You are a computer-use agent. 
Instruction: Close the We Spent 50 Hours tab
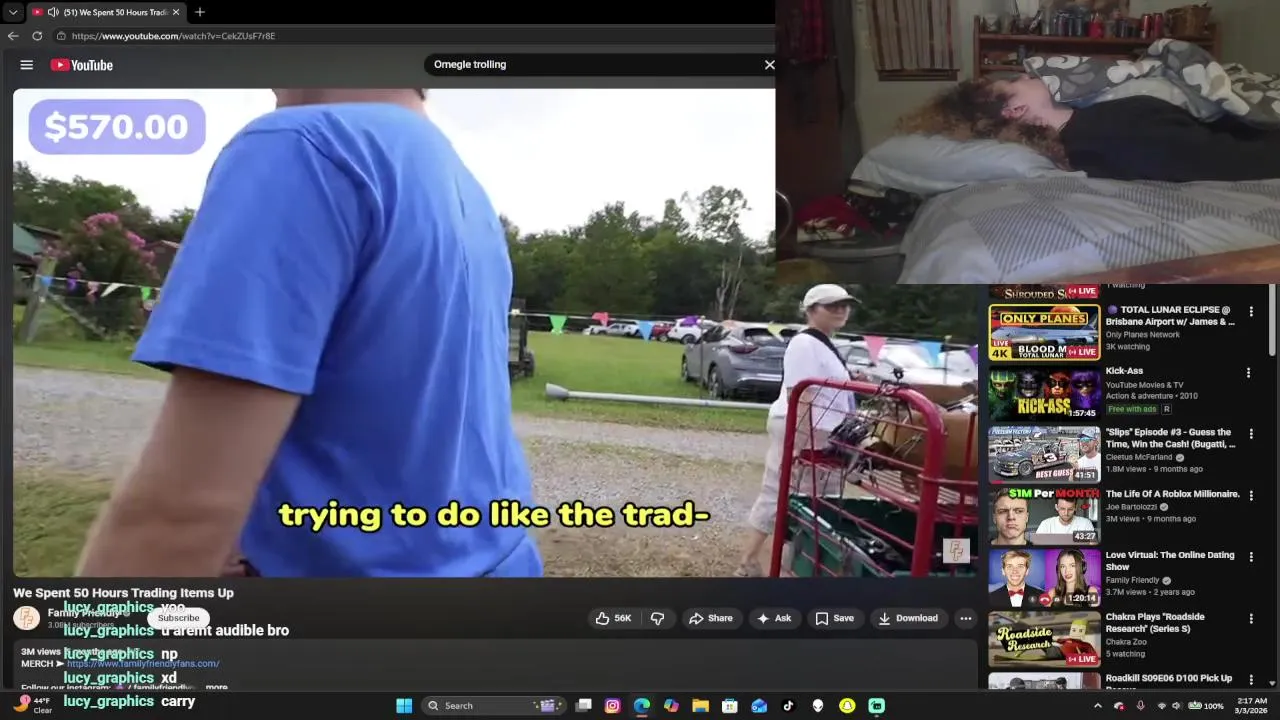(176, 12)
